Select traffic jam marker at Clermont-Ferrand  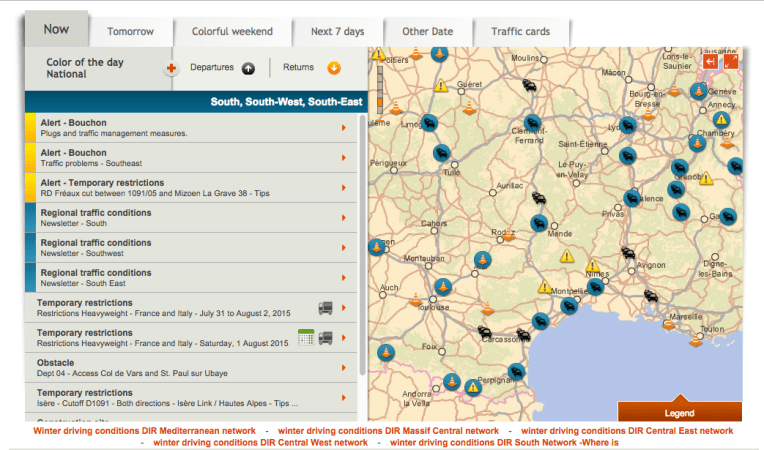point(532,123)
